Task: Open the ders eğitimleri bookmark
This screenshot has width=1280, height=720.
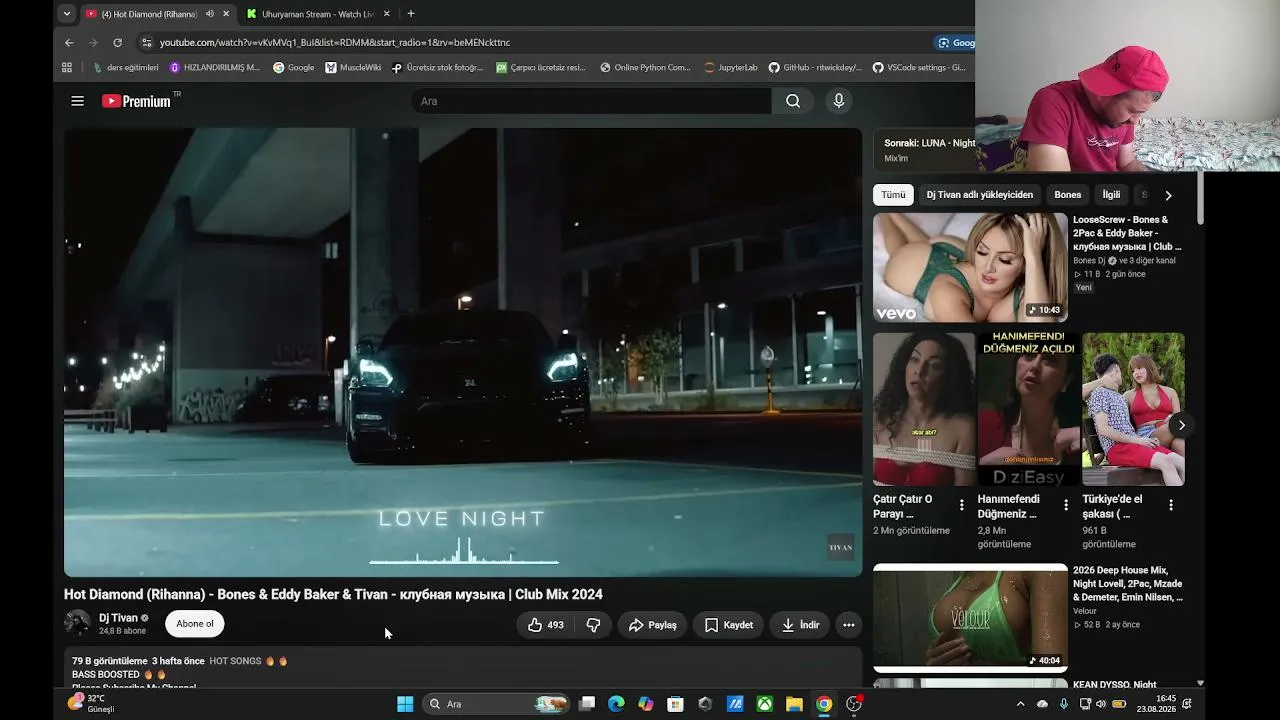Action: tap(126, 68)
